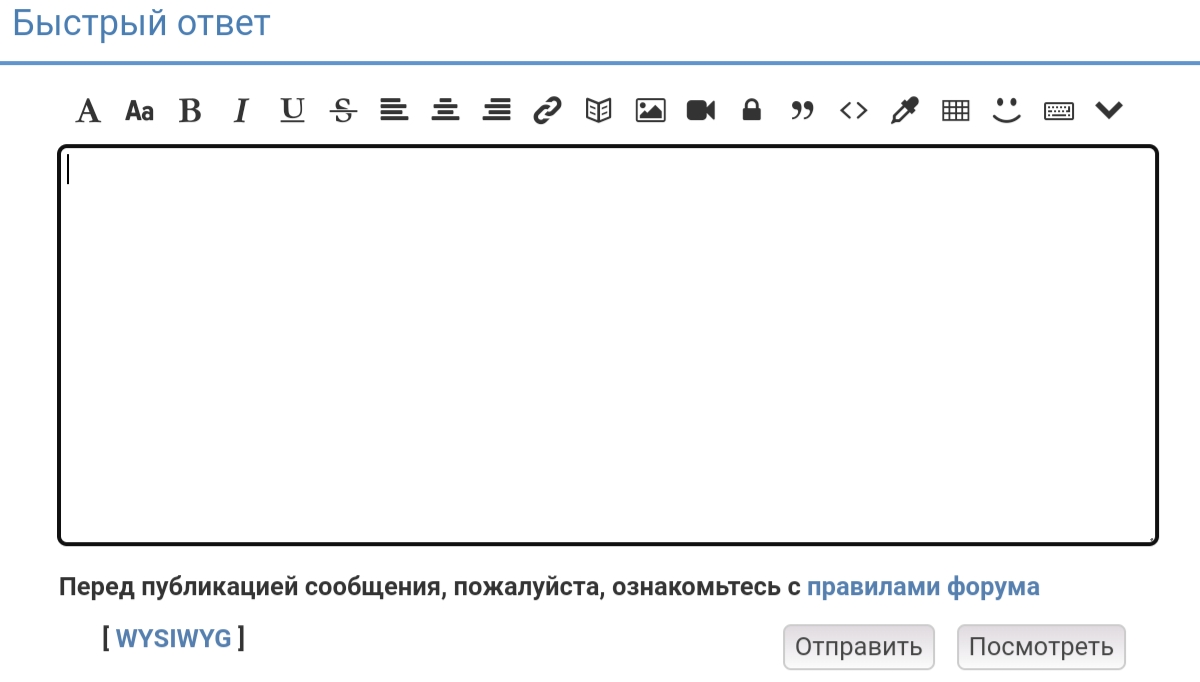Open the font size Aa icon

pyautogui.click(x=140, y=111)
